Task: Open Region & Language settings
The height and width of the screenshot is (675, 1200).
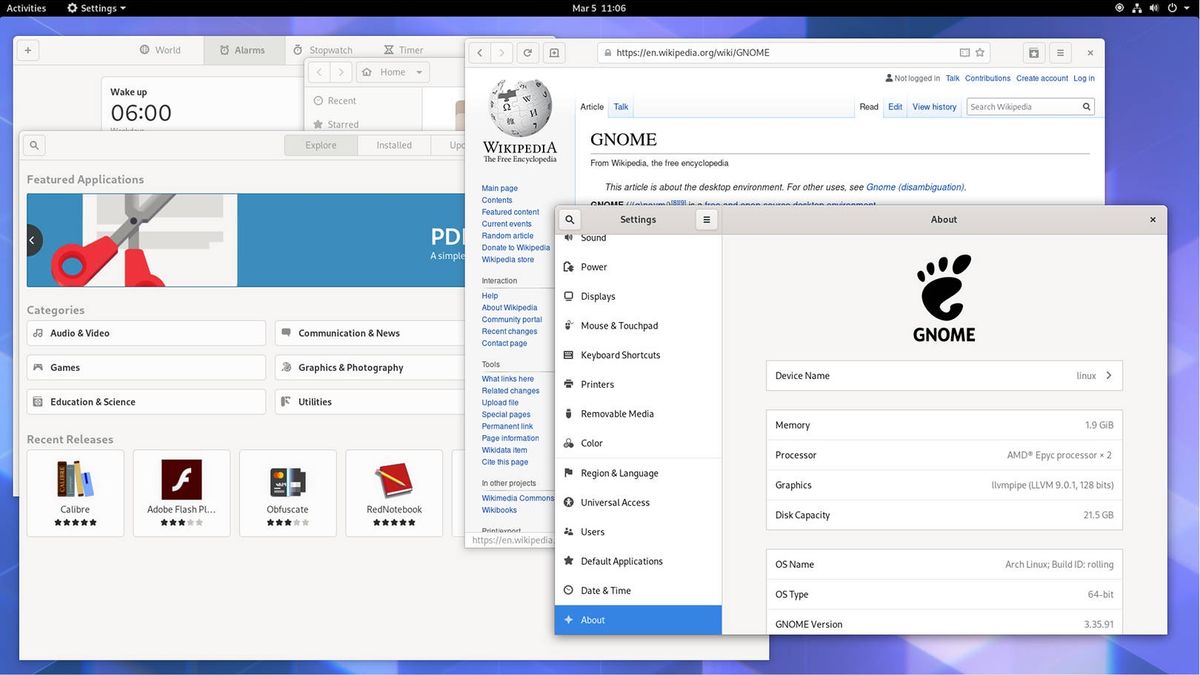Action: click(x=638, y=473)
